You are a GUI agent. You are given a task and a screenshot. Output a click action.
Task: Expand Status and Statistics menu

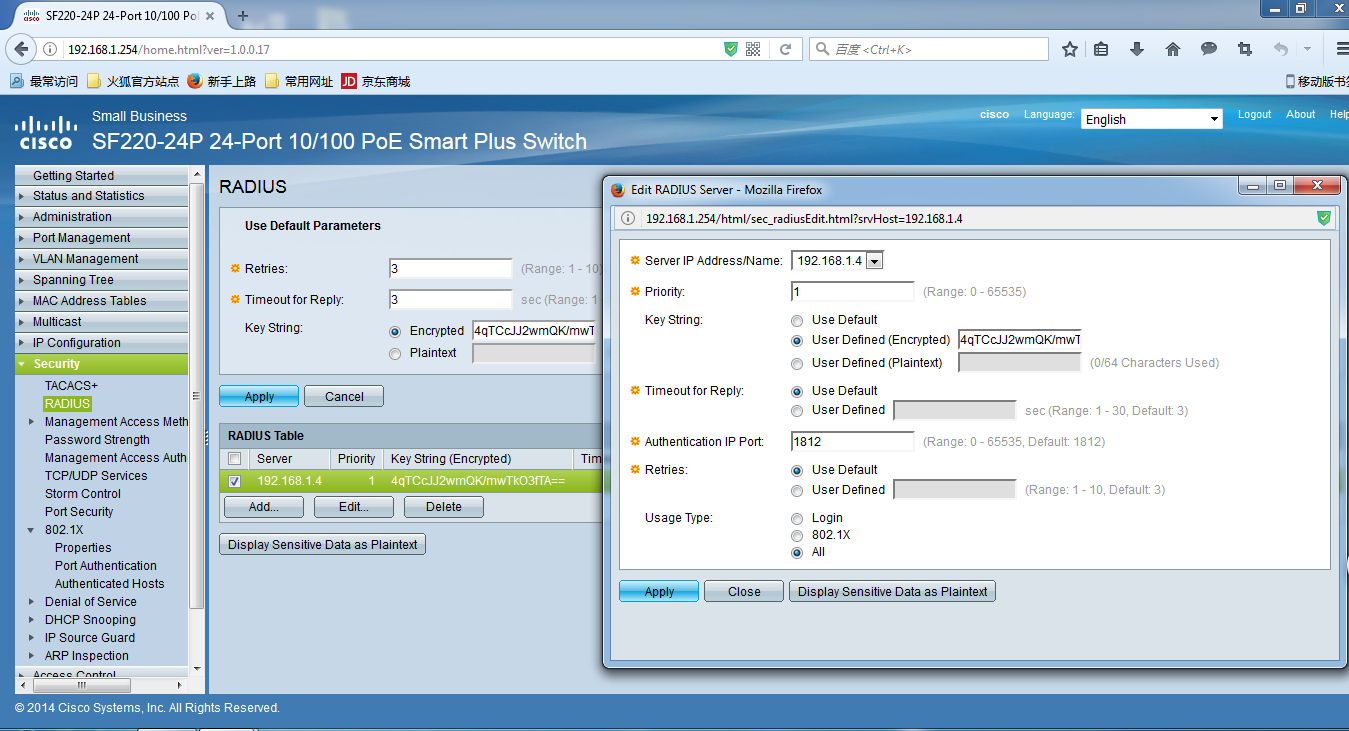(101, 196)
